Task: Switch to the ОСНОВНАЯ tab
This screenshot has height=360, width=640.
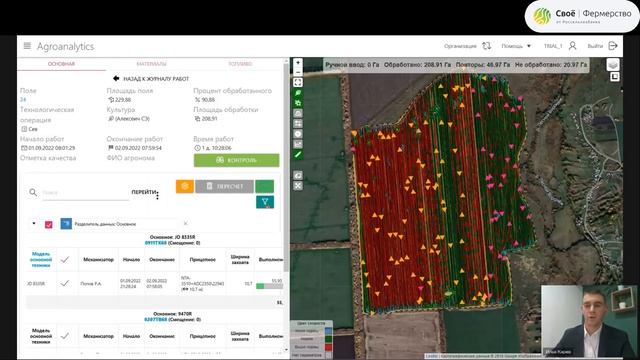Action: tap(61, 64)
